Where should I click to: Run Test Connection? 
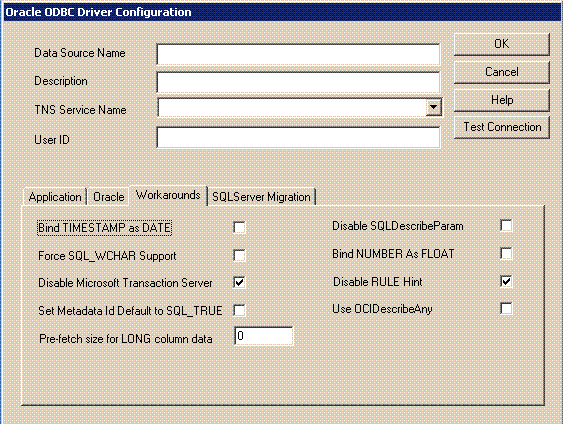click(502, 127)
